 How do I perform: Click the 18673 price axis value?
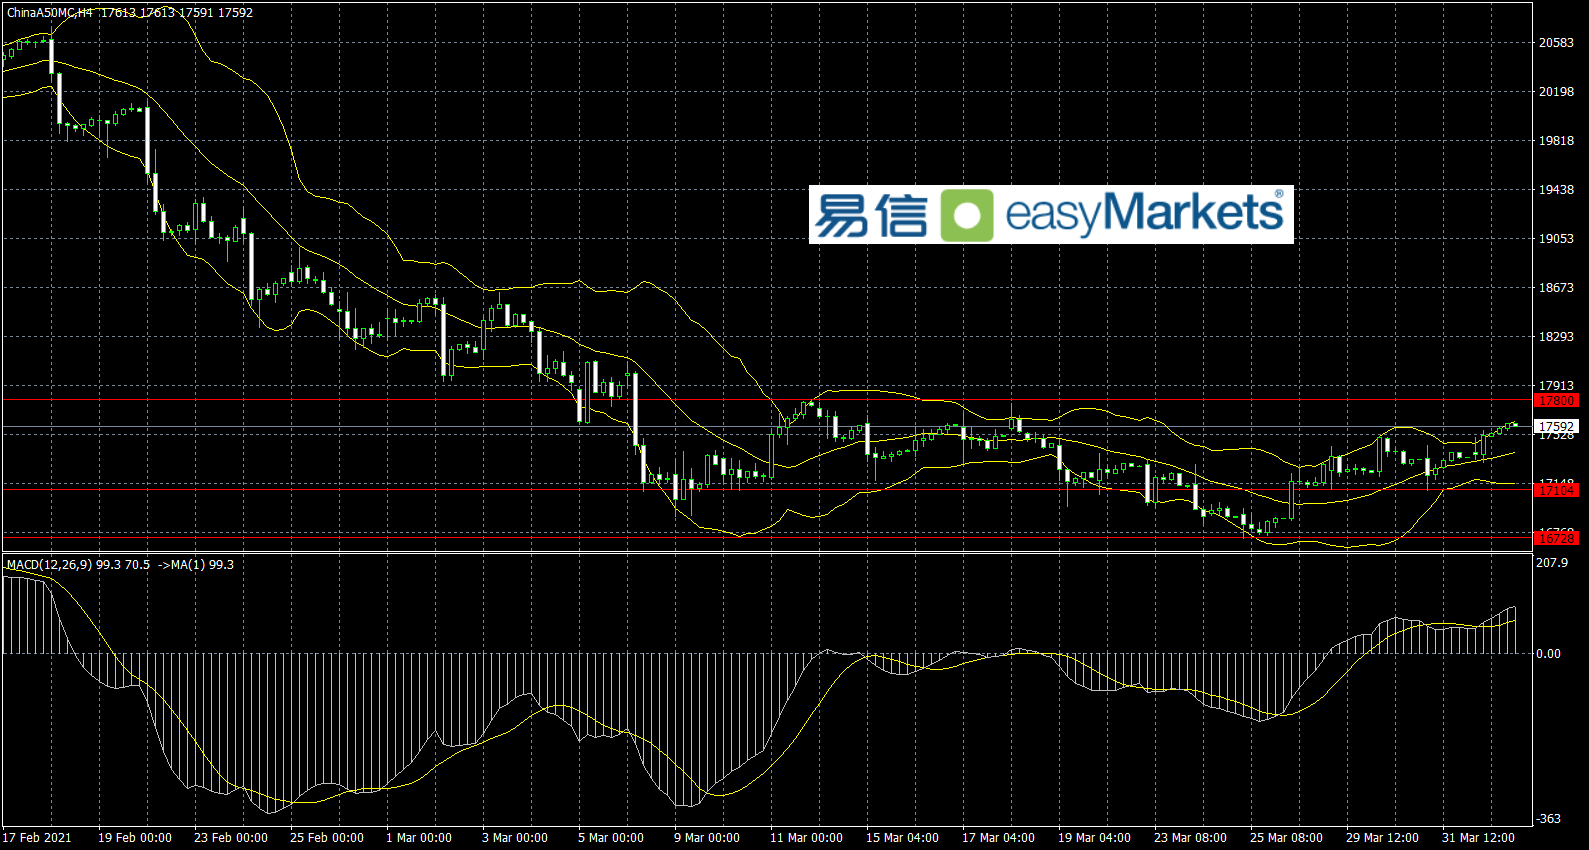(x=1556, y=288)
